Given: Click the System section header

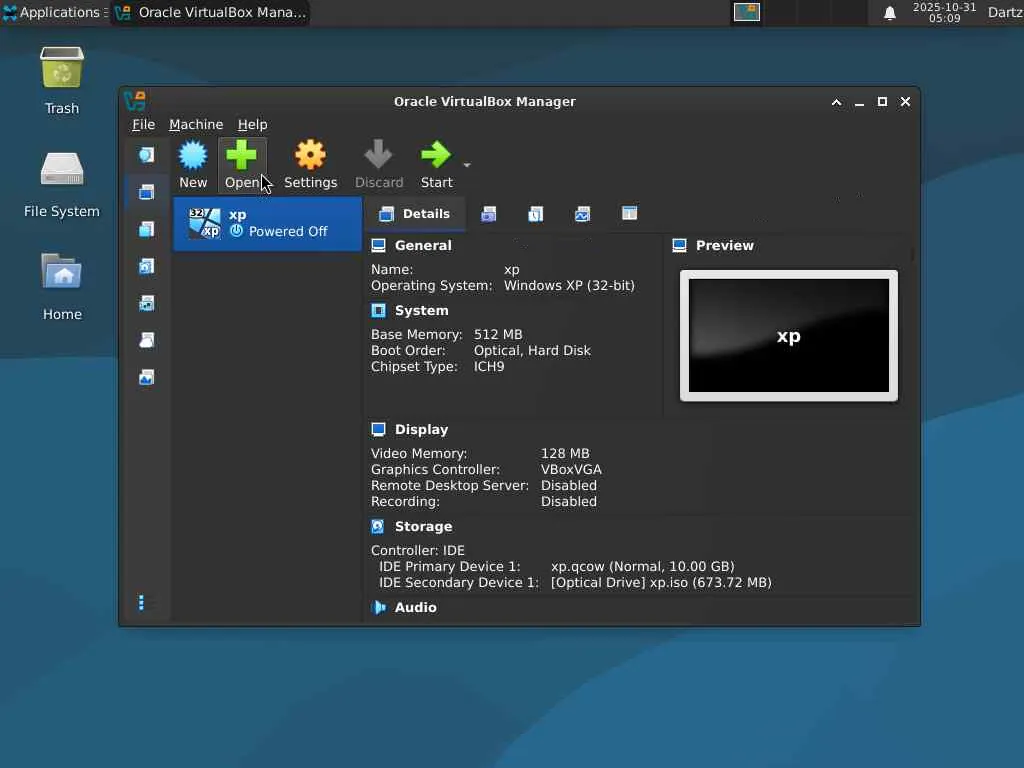Looking at the screenshot, I should click(x=421, y=311).
